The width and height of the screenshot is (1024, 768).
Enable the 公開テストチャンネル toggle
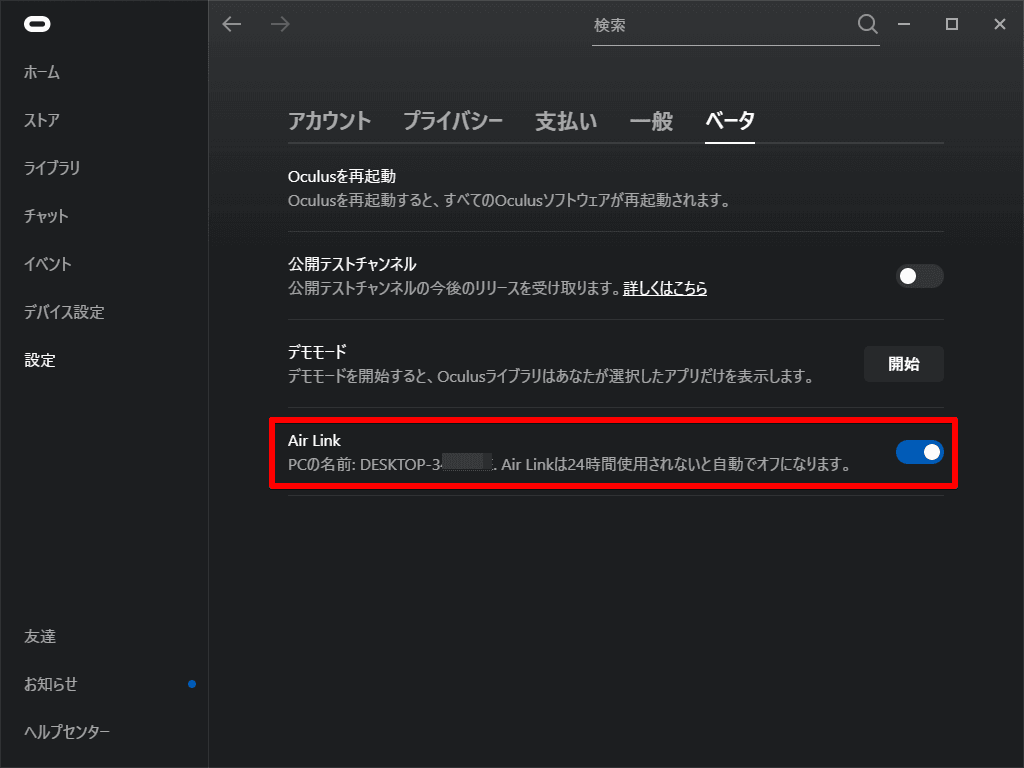[919, 276]
